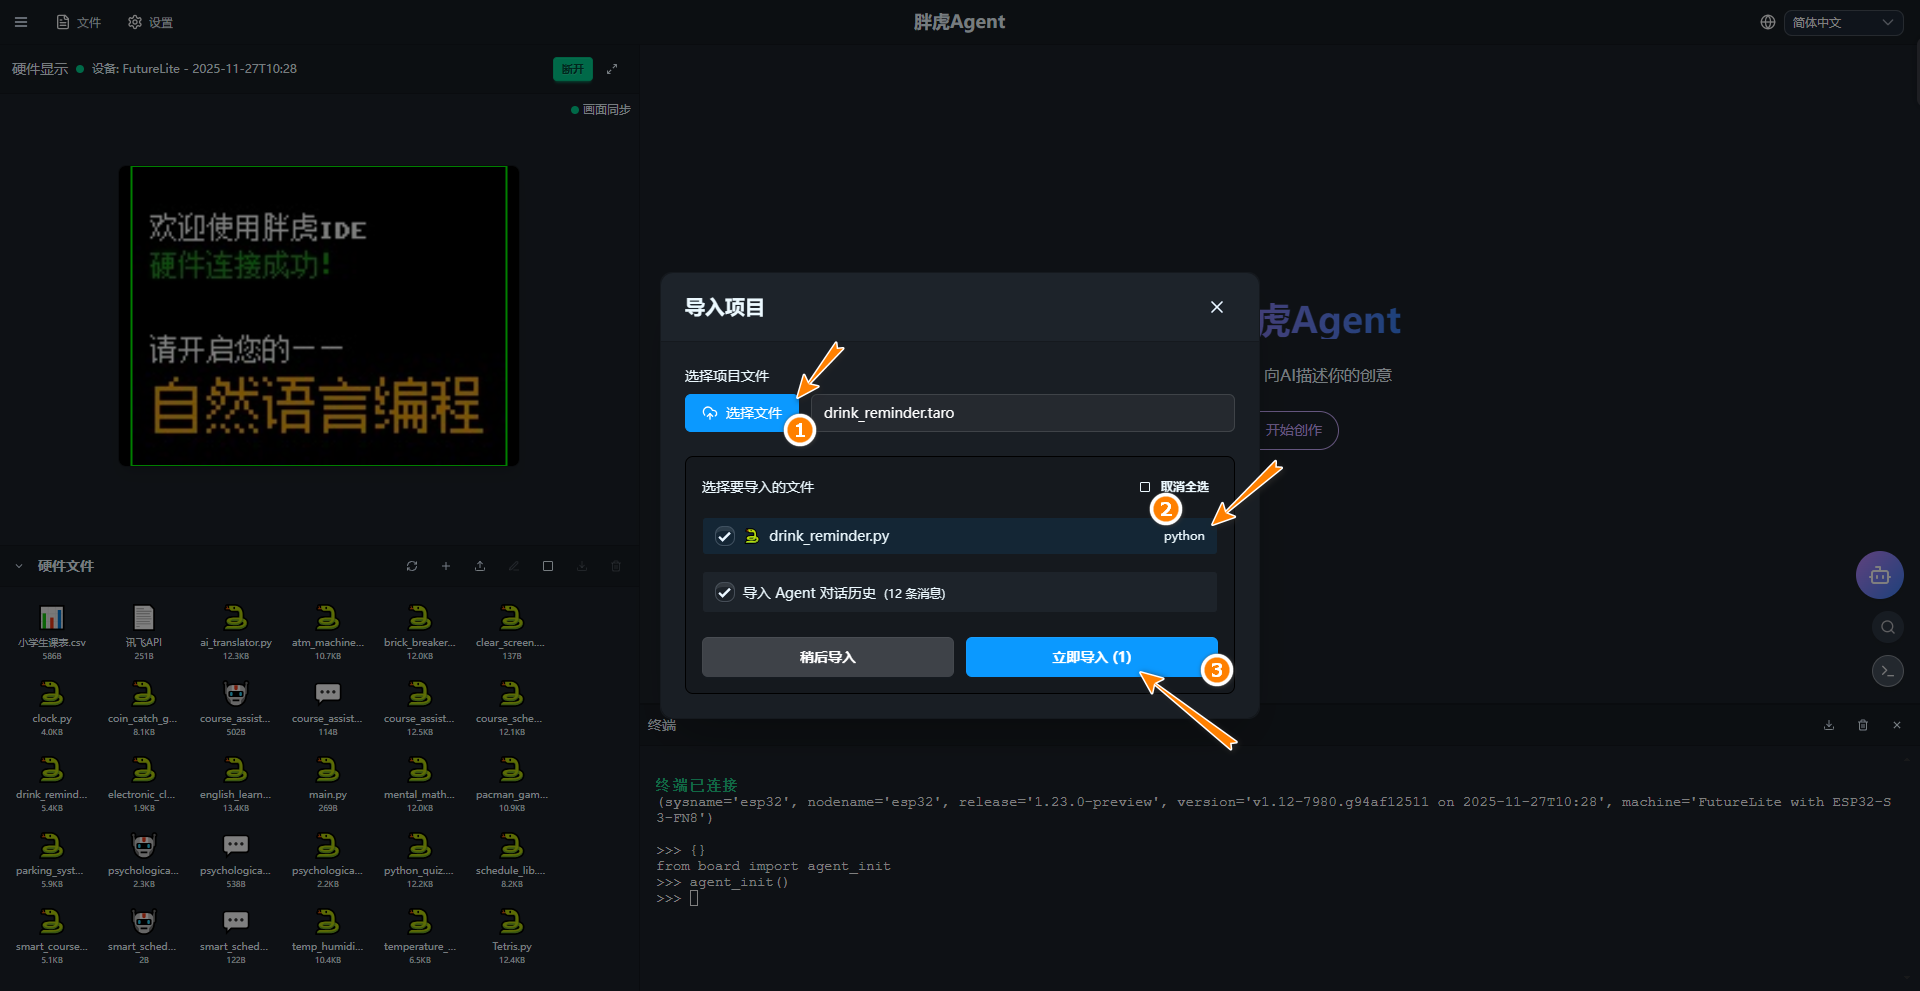This screenshot has width=1920, height=991.
Task: Clear the terminal with the trash icon
Action: [1863, 725]
